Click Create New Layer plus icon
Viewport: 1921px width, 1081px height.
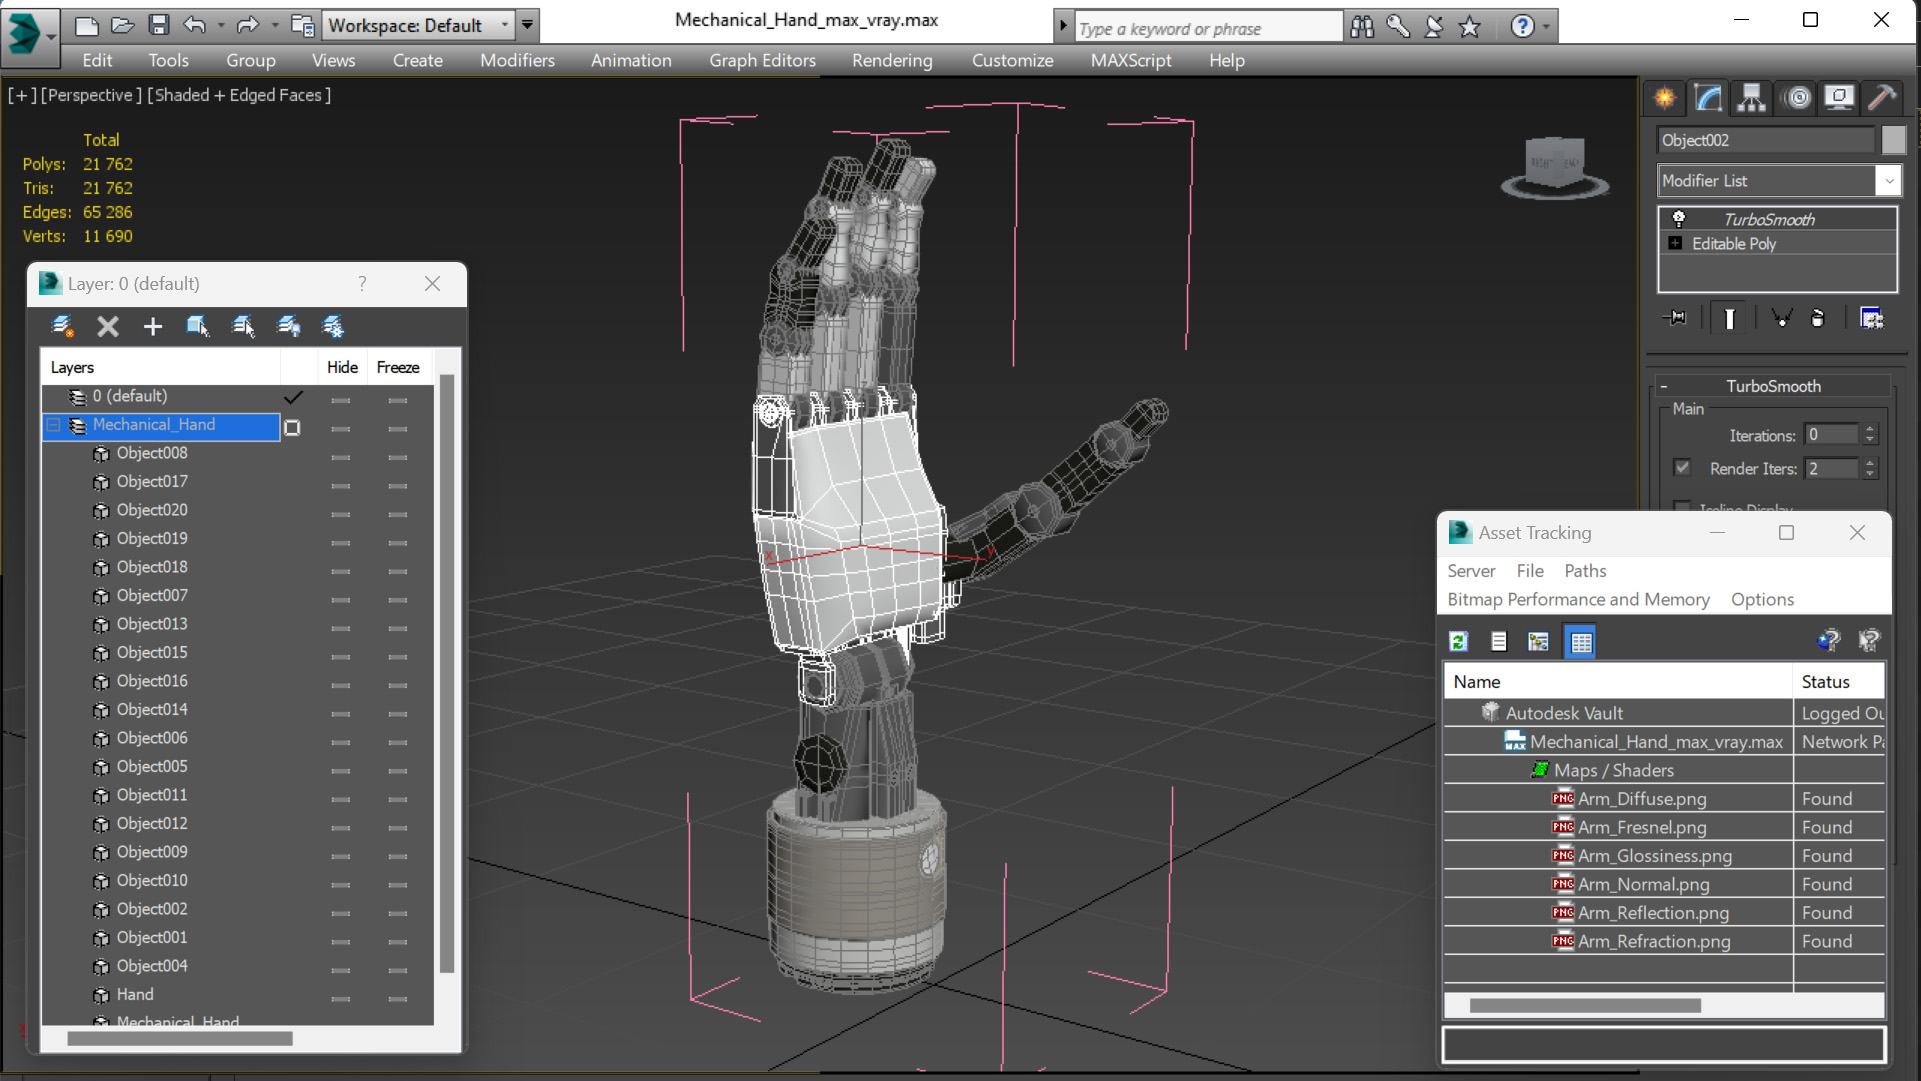click(152, 326)
